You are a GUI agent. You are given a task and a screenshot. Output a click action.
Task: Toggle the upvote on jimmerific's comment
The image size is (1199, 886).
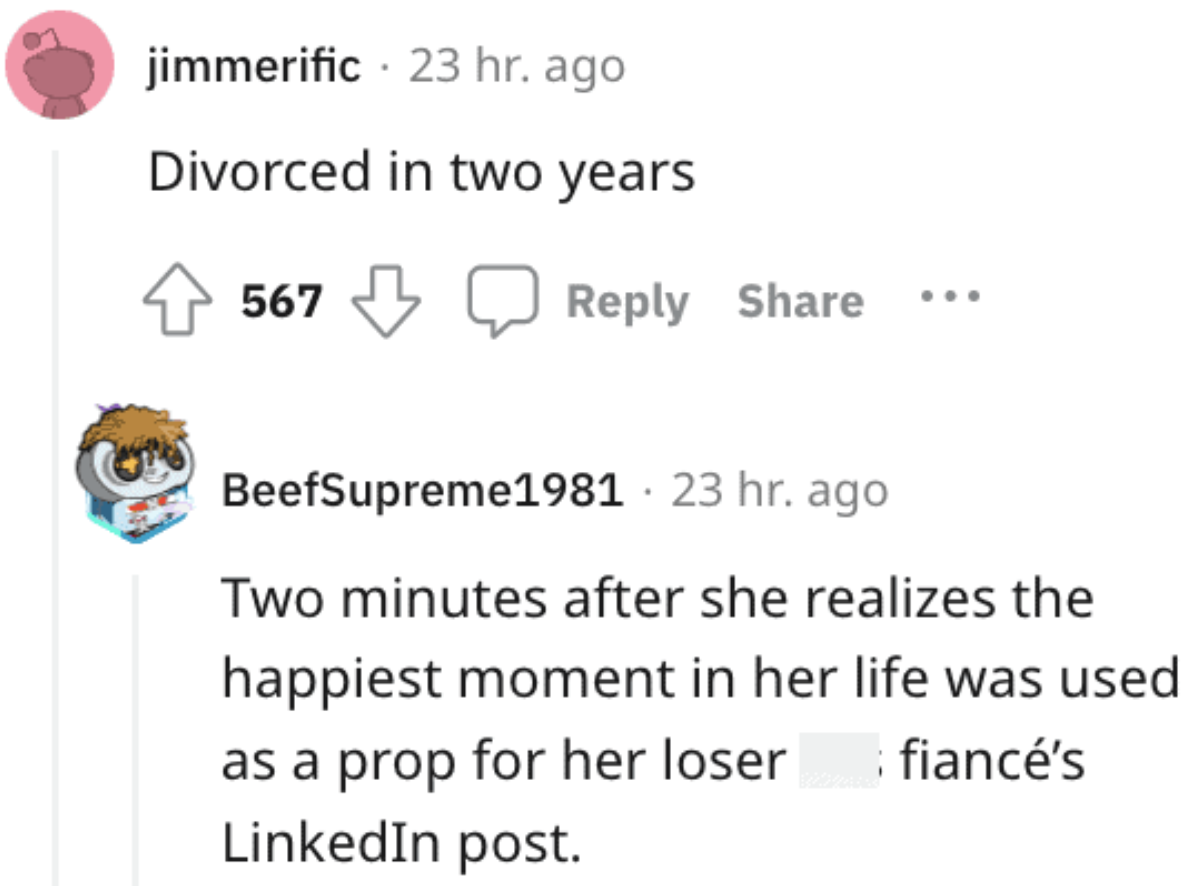[x=177, y=299]
